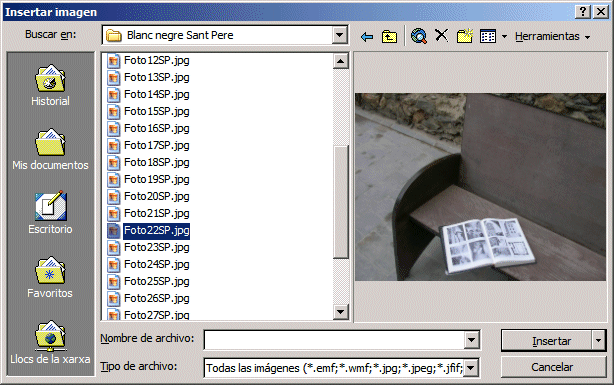The image size is (614, 385).
Task: Open Llocs de la xarxa
Action: [50, 343]
